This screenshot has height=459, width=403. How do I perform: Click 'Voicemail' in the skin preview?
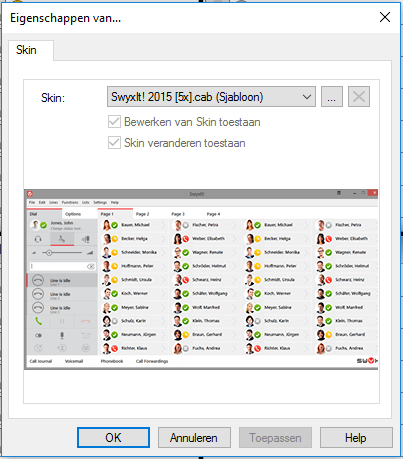point(74,361)
